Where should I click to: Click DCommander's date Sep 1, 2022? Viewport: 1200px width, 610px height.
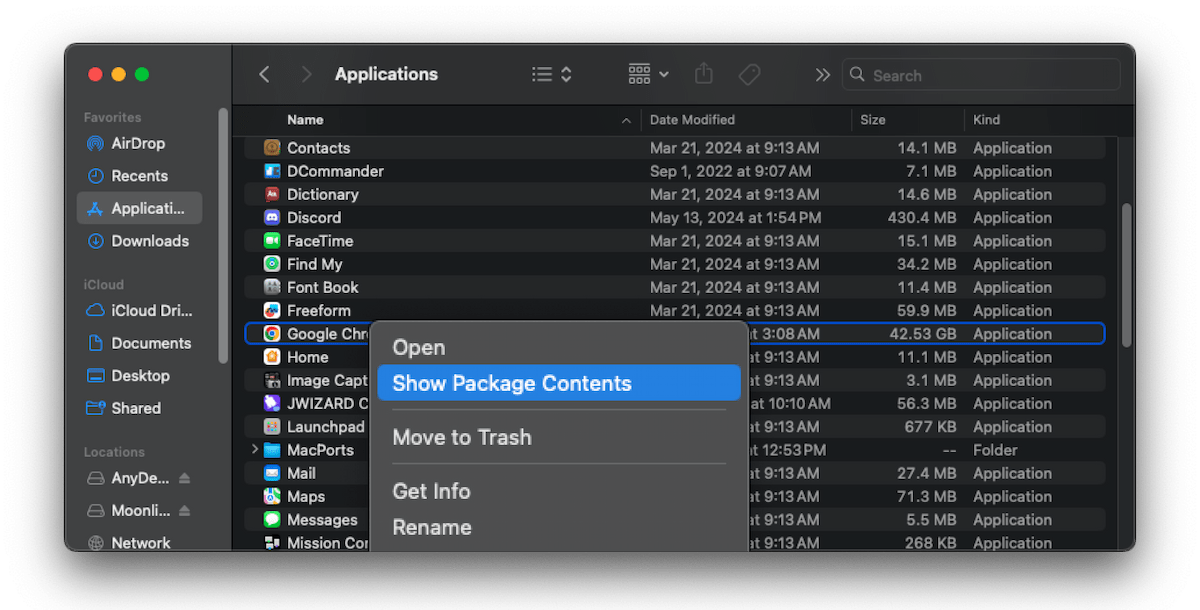(730, 171)
